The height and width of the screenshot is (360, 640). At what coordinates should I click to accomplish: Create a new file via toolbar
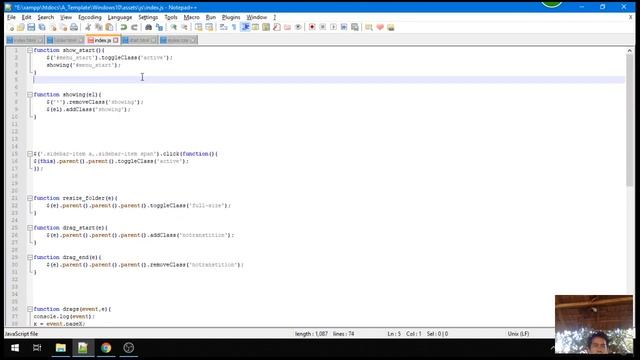tap(11, 27)
